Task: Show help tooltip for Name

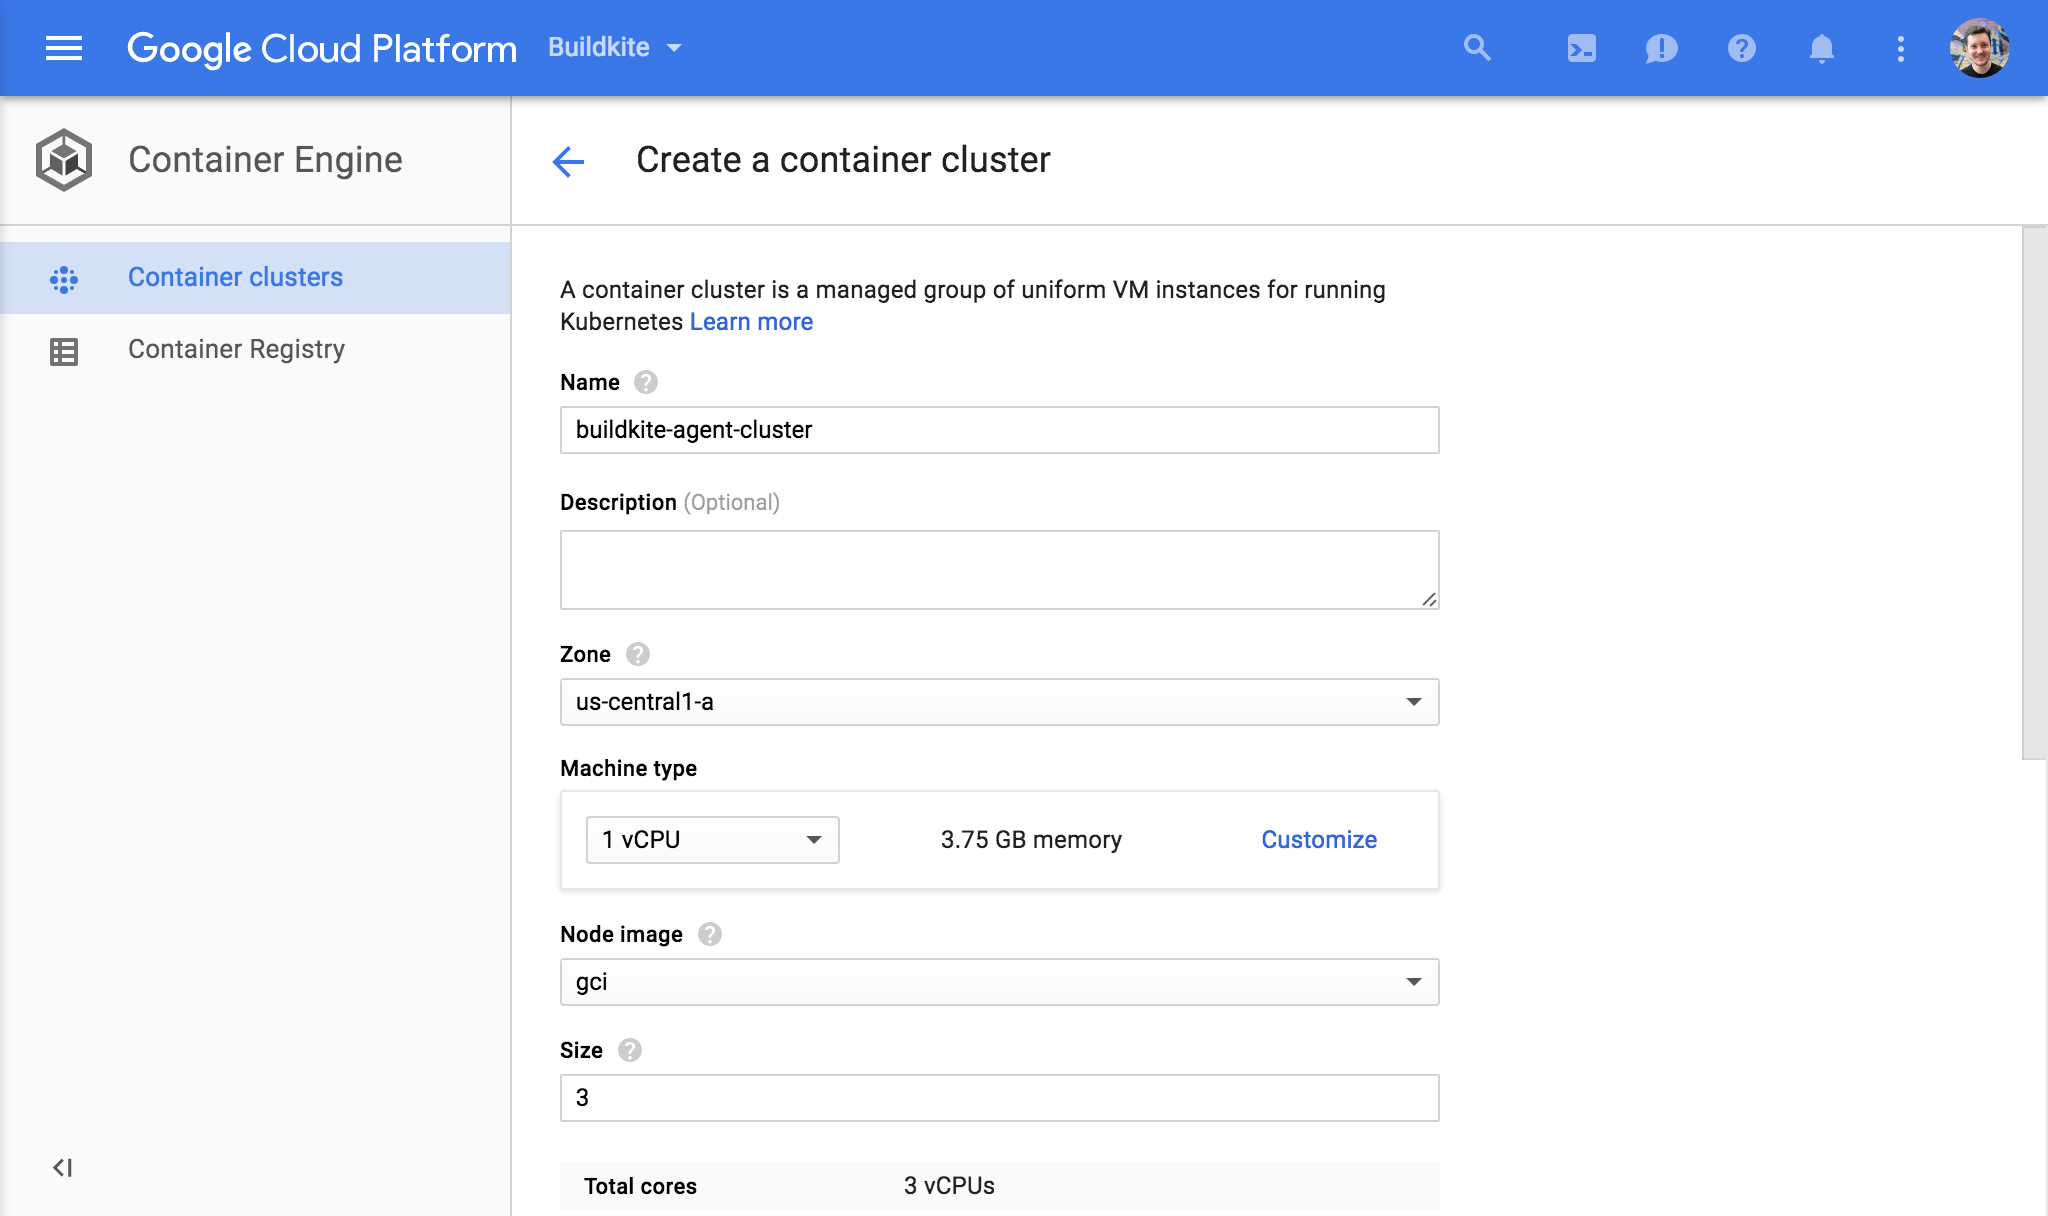Action: point(646,382)
